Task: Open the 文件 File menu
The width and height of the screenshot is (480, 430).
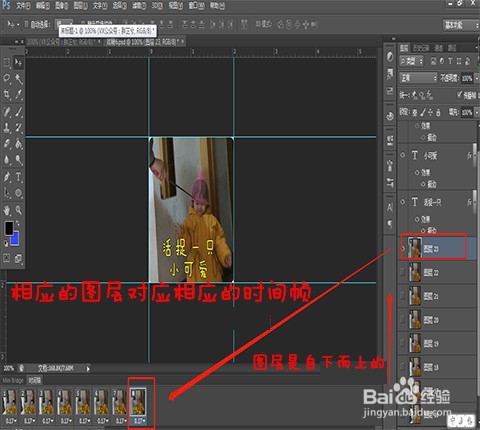Action: click(x=23, y=6)
